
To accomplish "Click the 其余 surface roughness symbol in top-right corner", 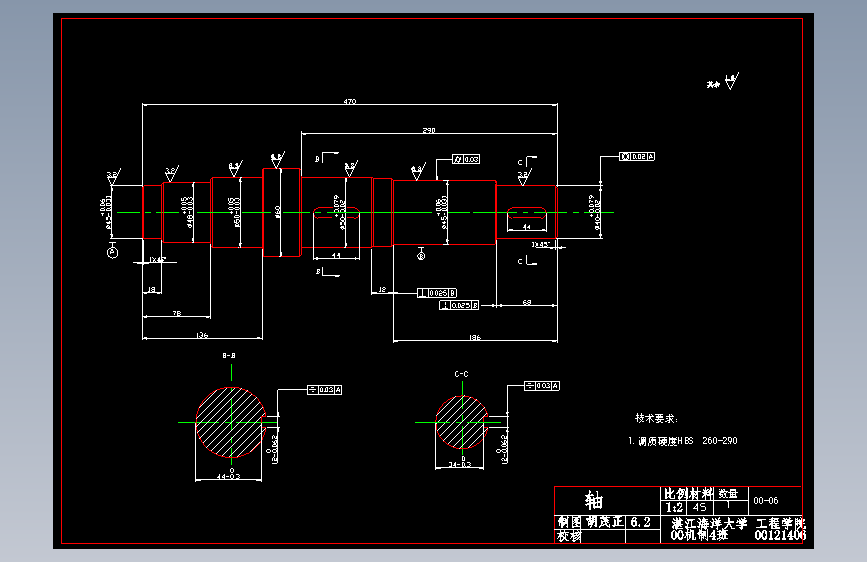I will 723,82.
